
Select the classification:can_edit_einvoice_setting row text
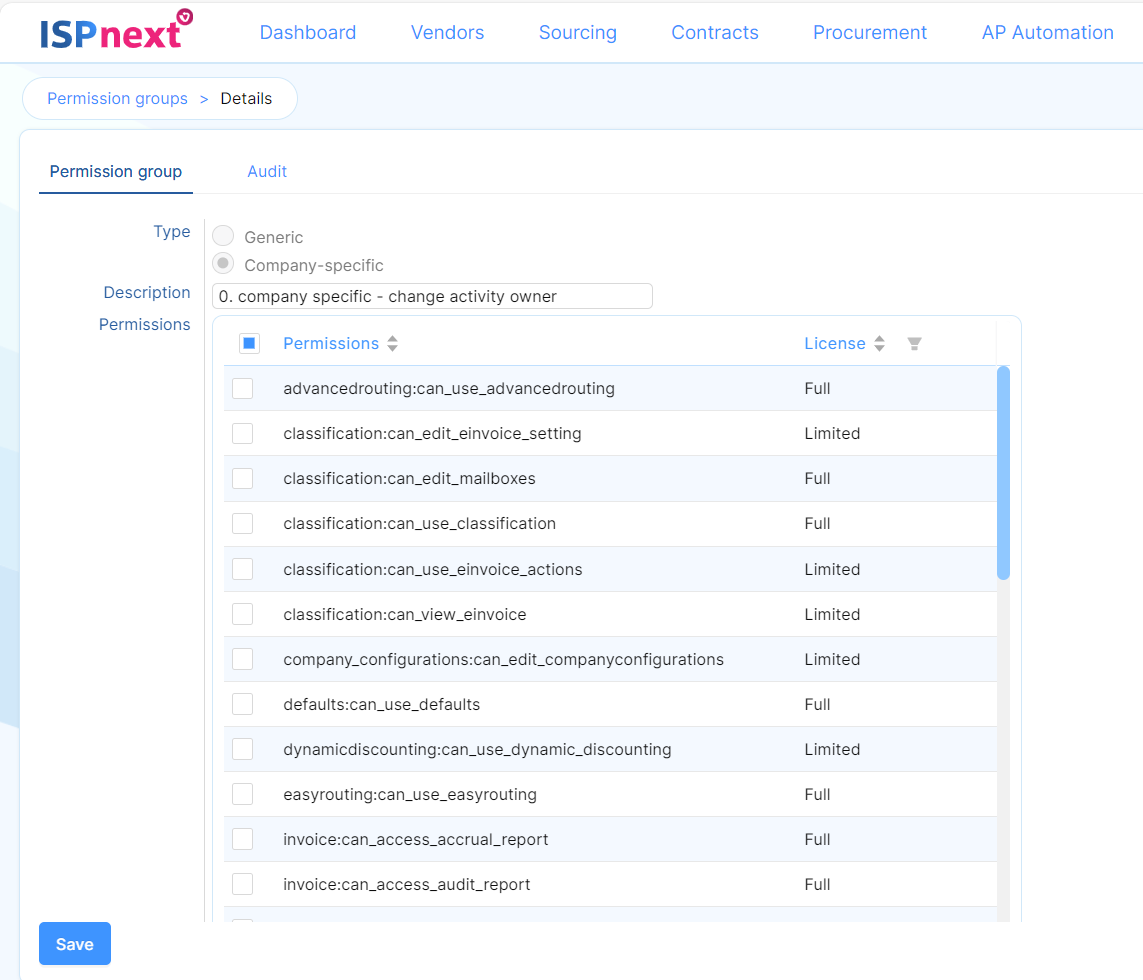(432, 434)
